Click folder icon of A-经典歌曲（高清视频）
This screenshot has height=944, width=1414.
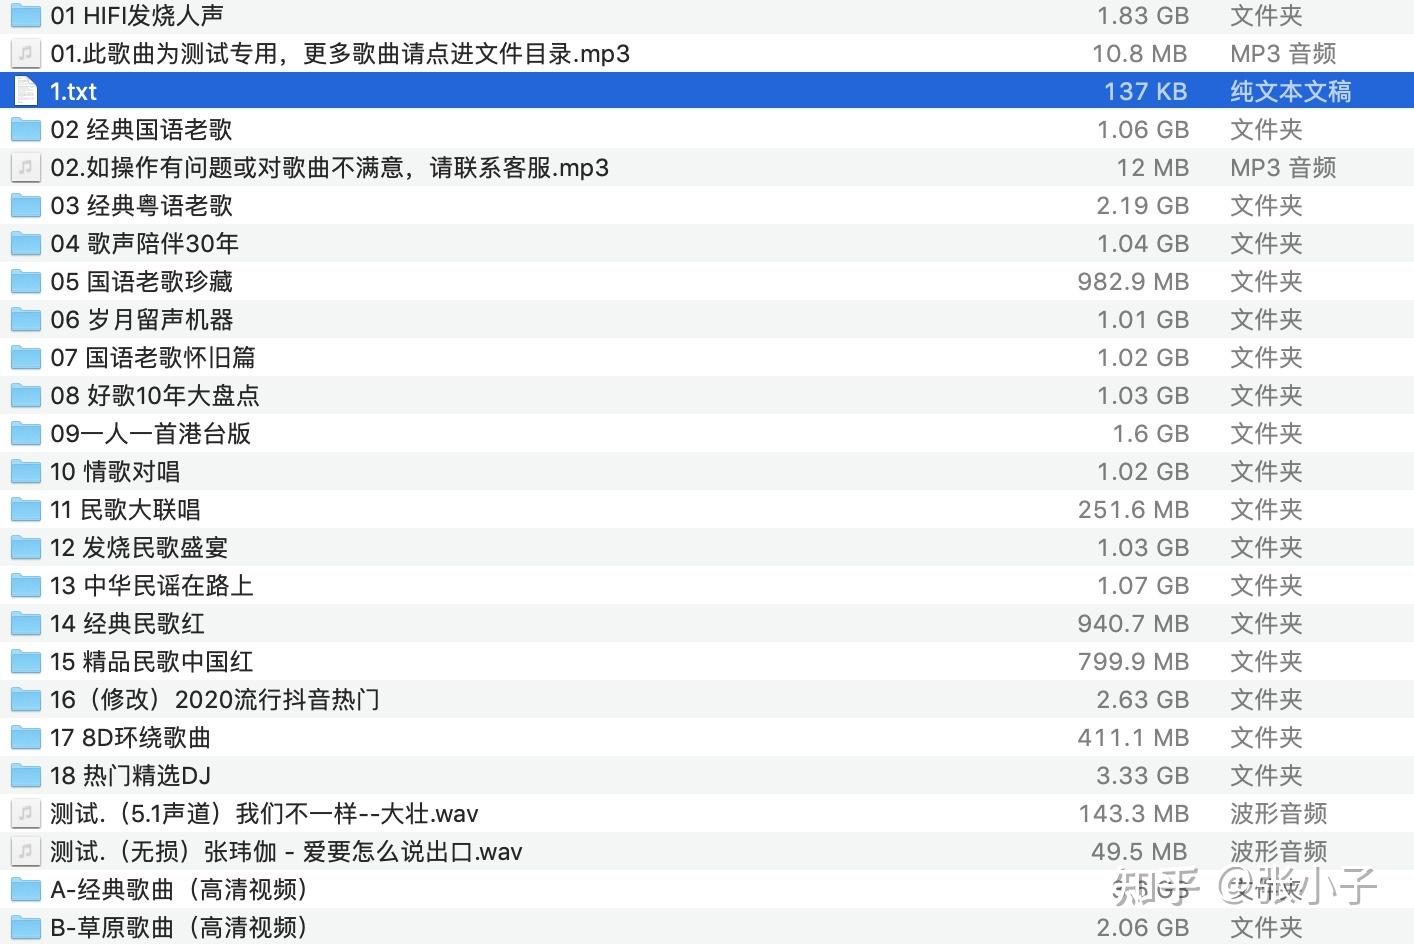pyautogui.click(x=25, y=890)
